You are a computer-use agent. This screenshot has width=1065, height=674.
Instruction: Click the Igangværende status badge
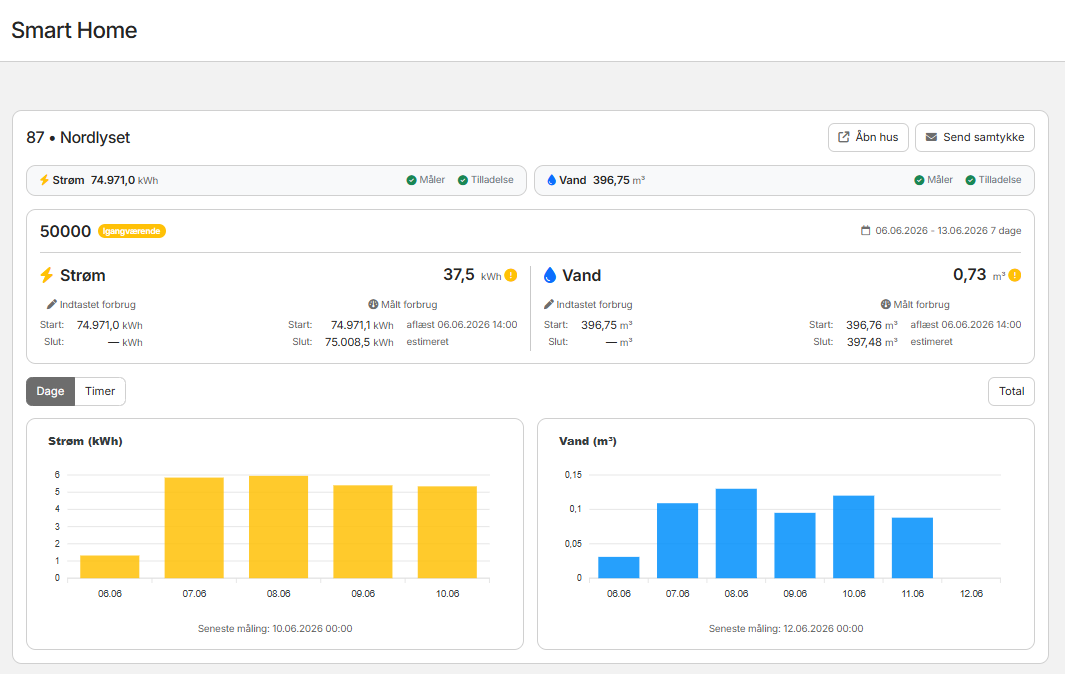pyautogui.click(x=132, y=231)
